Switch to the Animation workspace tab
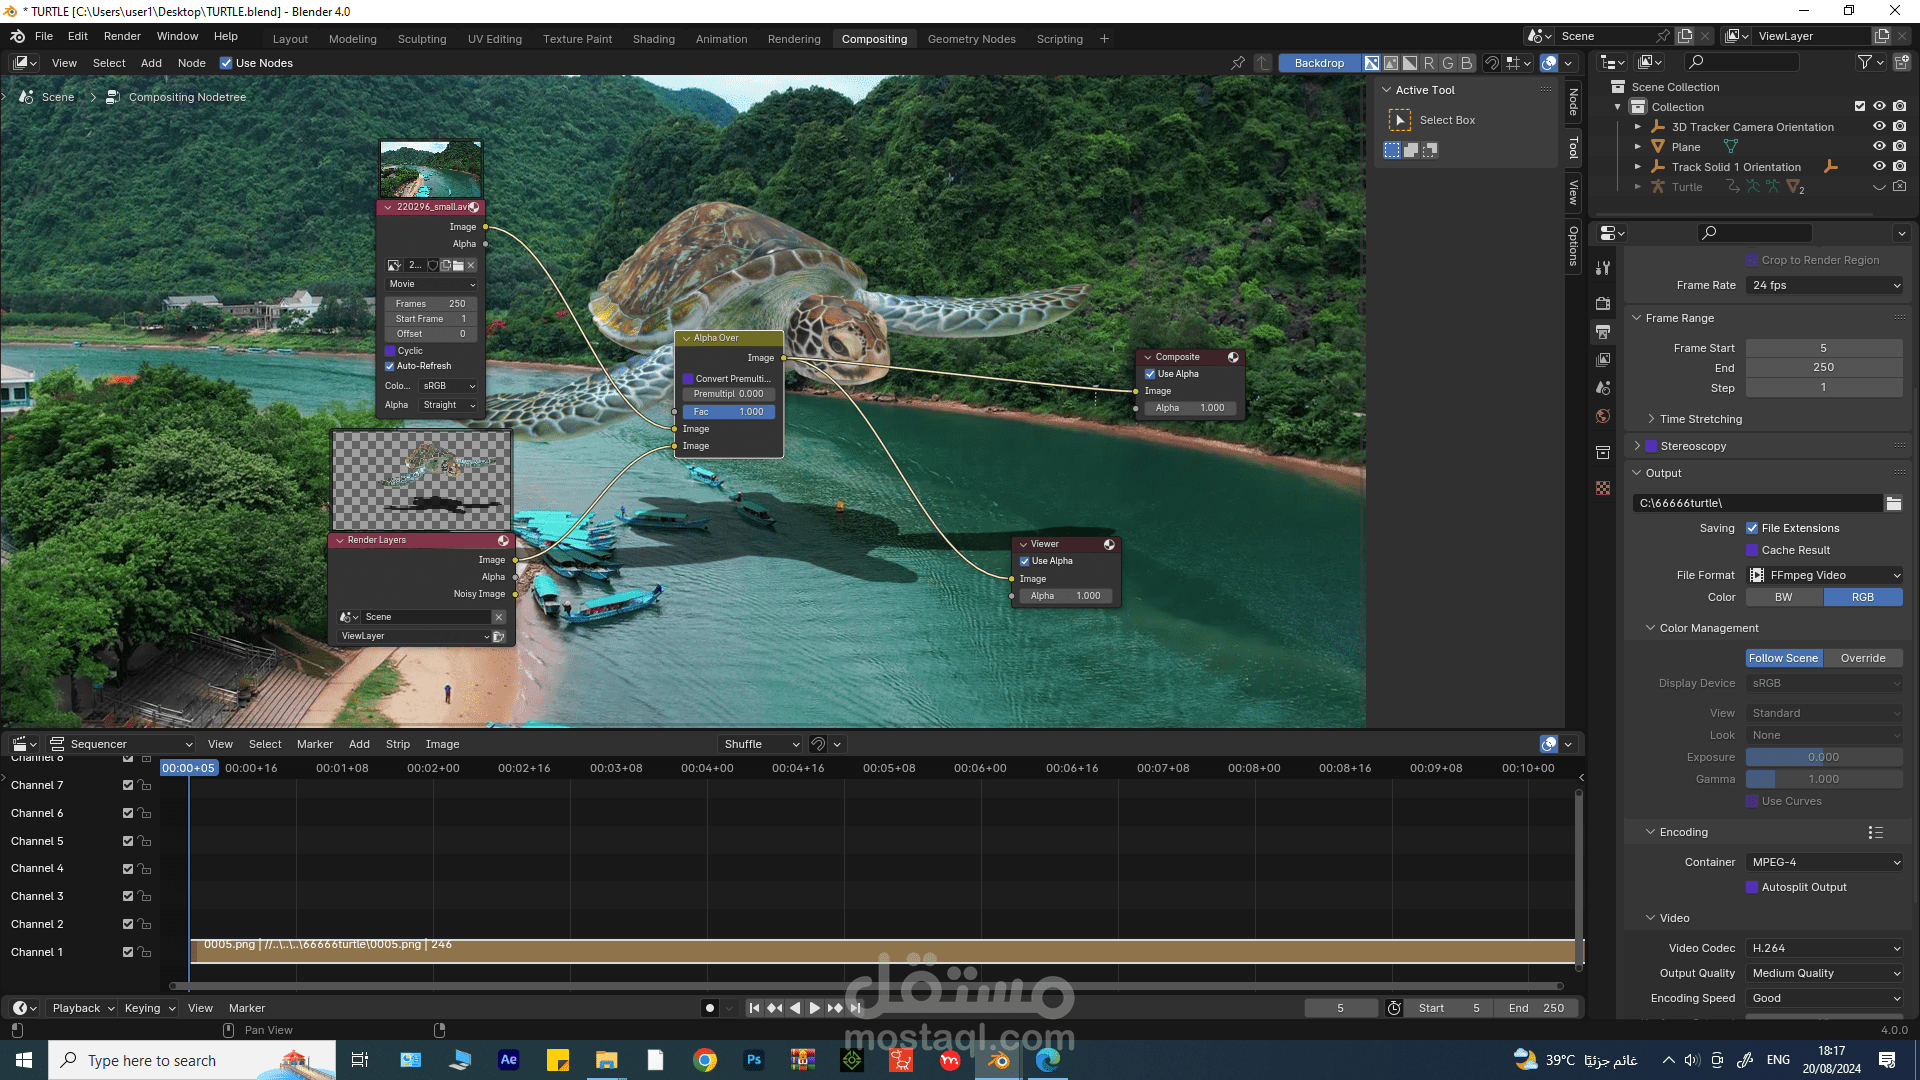Image resolution: width=1920 pixels, height=1080 pixels. [721, 39]
